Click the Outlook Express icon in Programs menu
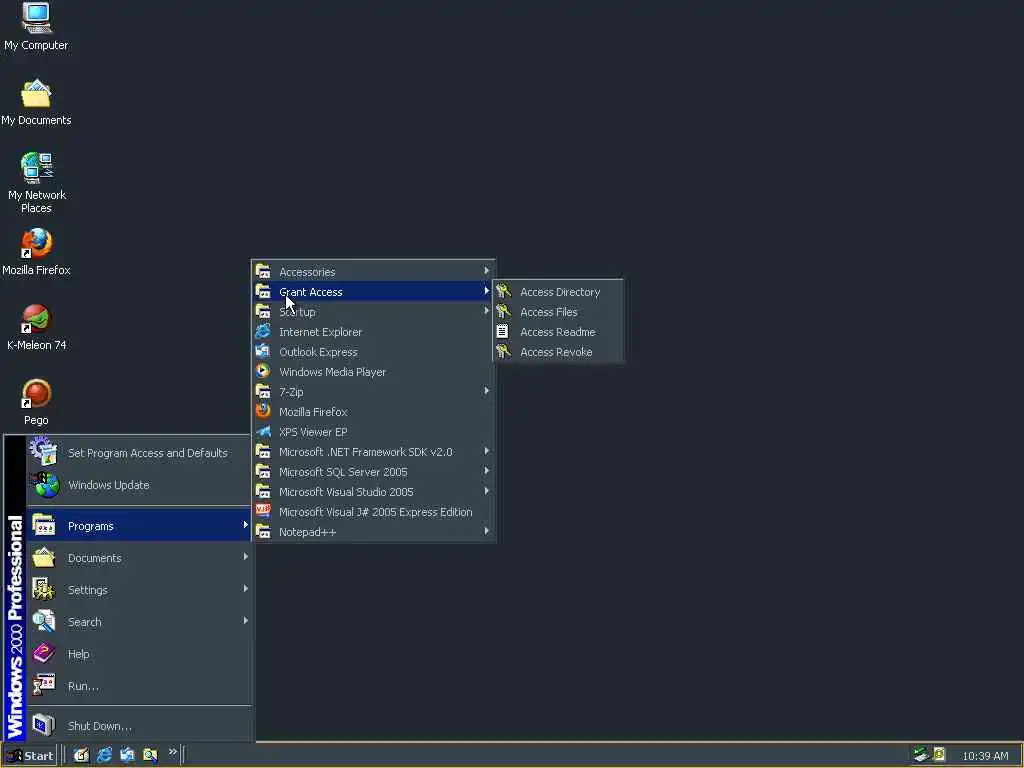The height and width of the screenshot is (768, 1024). (x=263, y=351)
